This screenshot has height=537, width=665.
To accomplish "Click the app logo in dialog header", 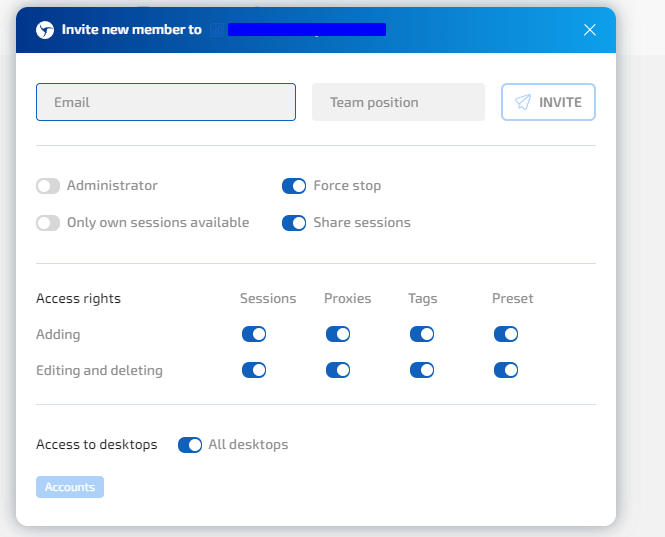I will (x=45, y=30).
